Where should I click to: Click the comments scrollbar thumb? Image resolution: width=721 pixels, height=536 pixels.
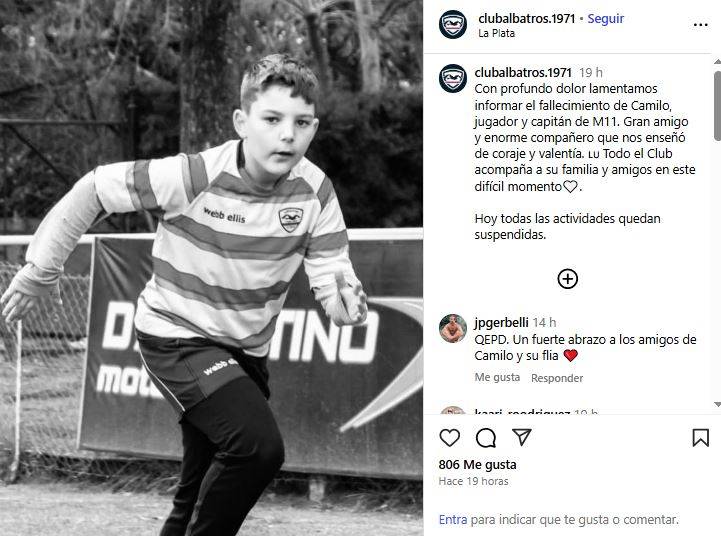717,106
